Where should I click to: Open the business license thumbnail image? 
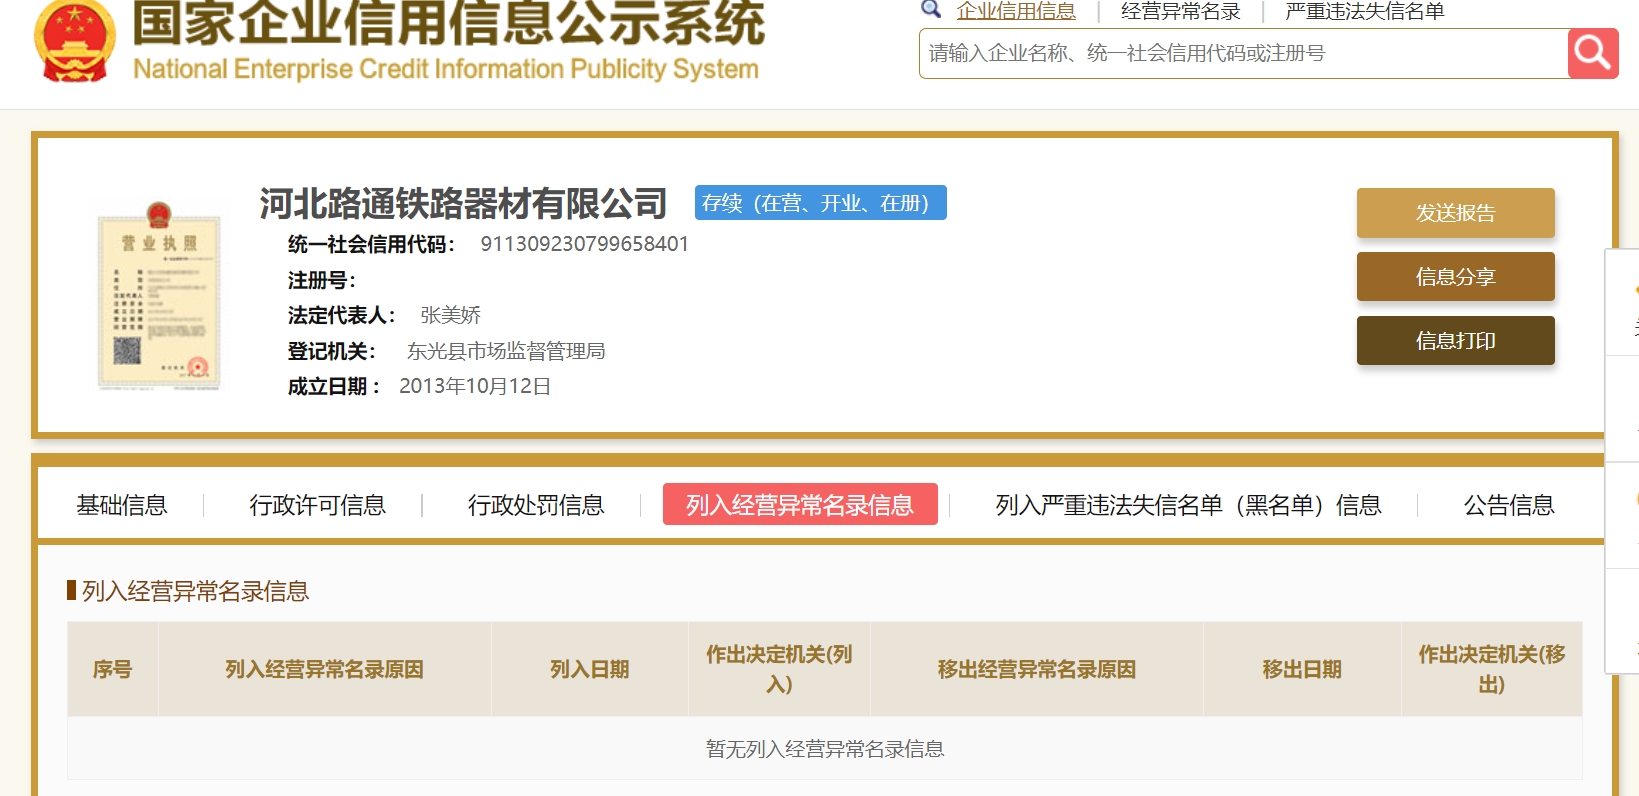(x=159, y=295)
